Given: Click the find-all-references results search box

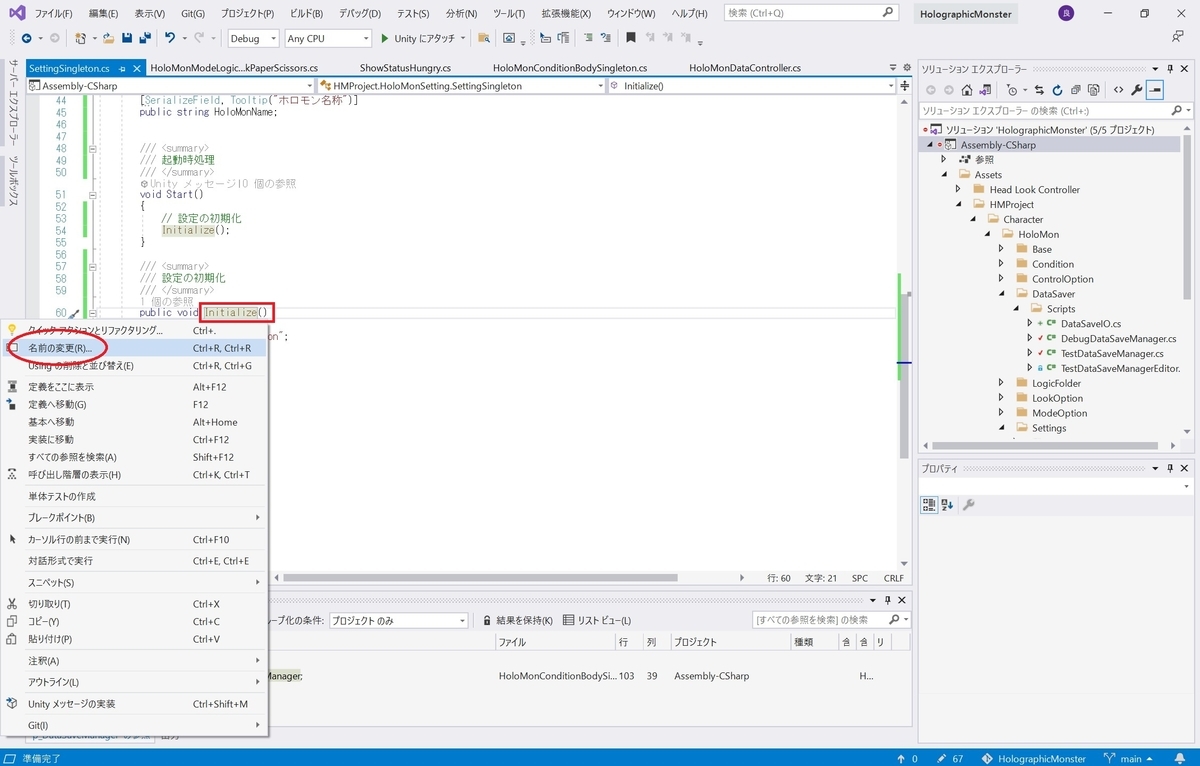Looking at the screenshot, I should (x=830, y=620).
